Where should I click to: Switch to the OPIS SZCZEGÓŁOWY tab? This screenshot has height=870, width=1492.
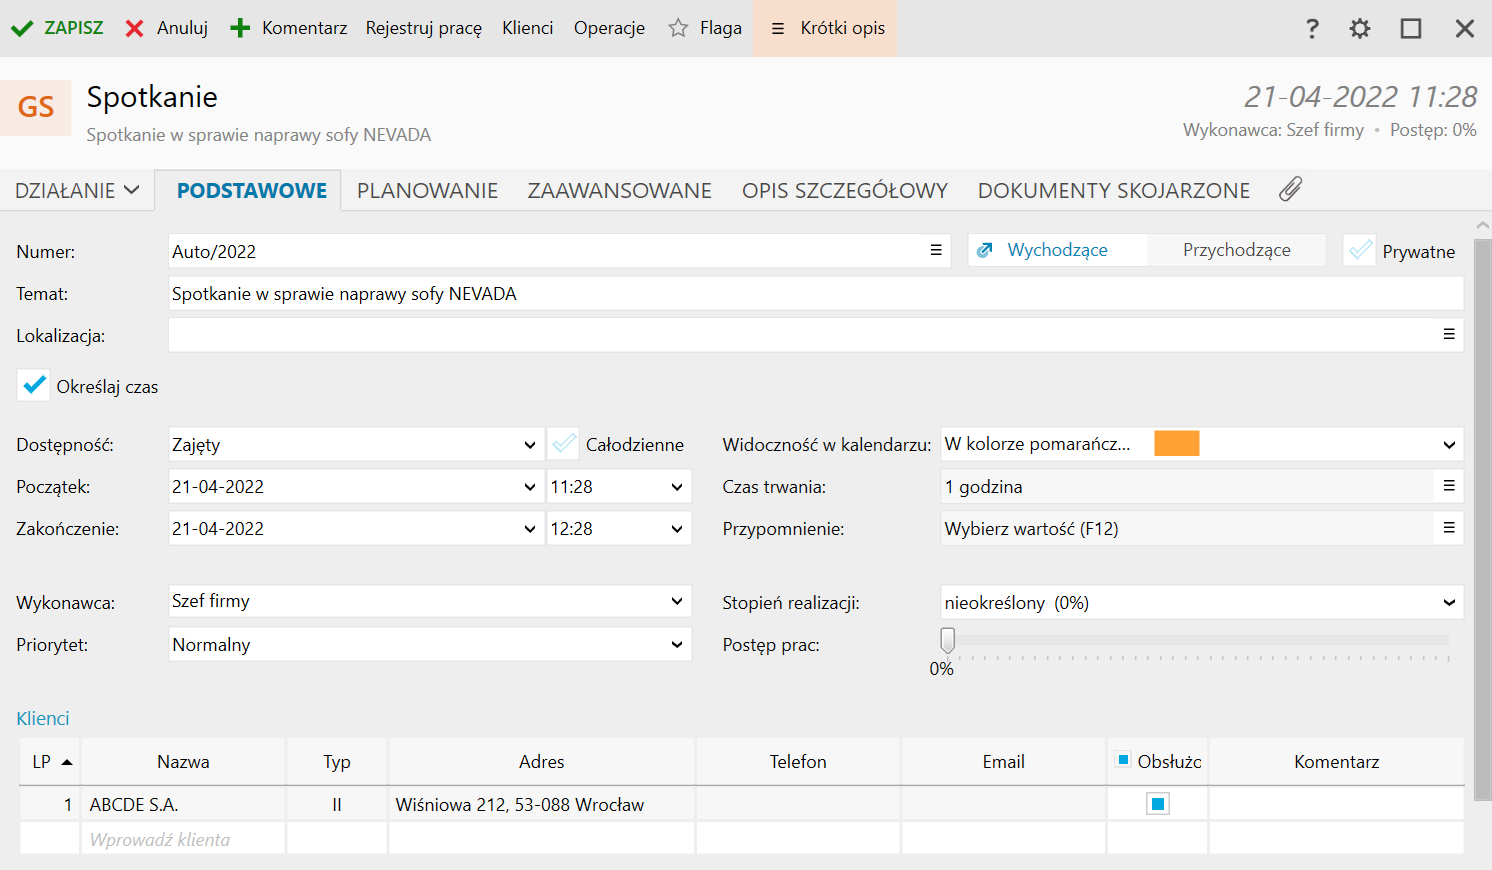pyautogui.click(x=845, y=191)
